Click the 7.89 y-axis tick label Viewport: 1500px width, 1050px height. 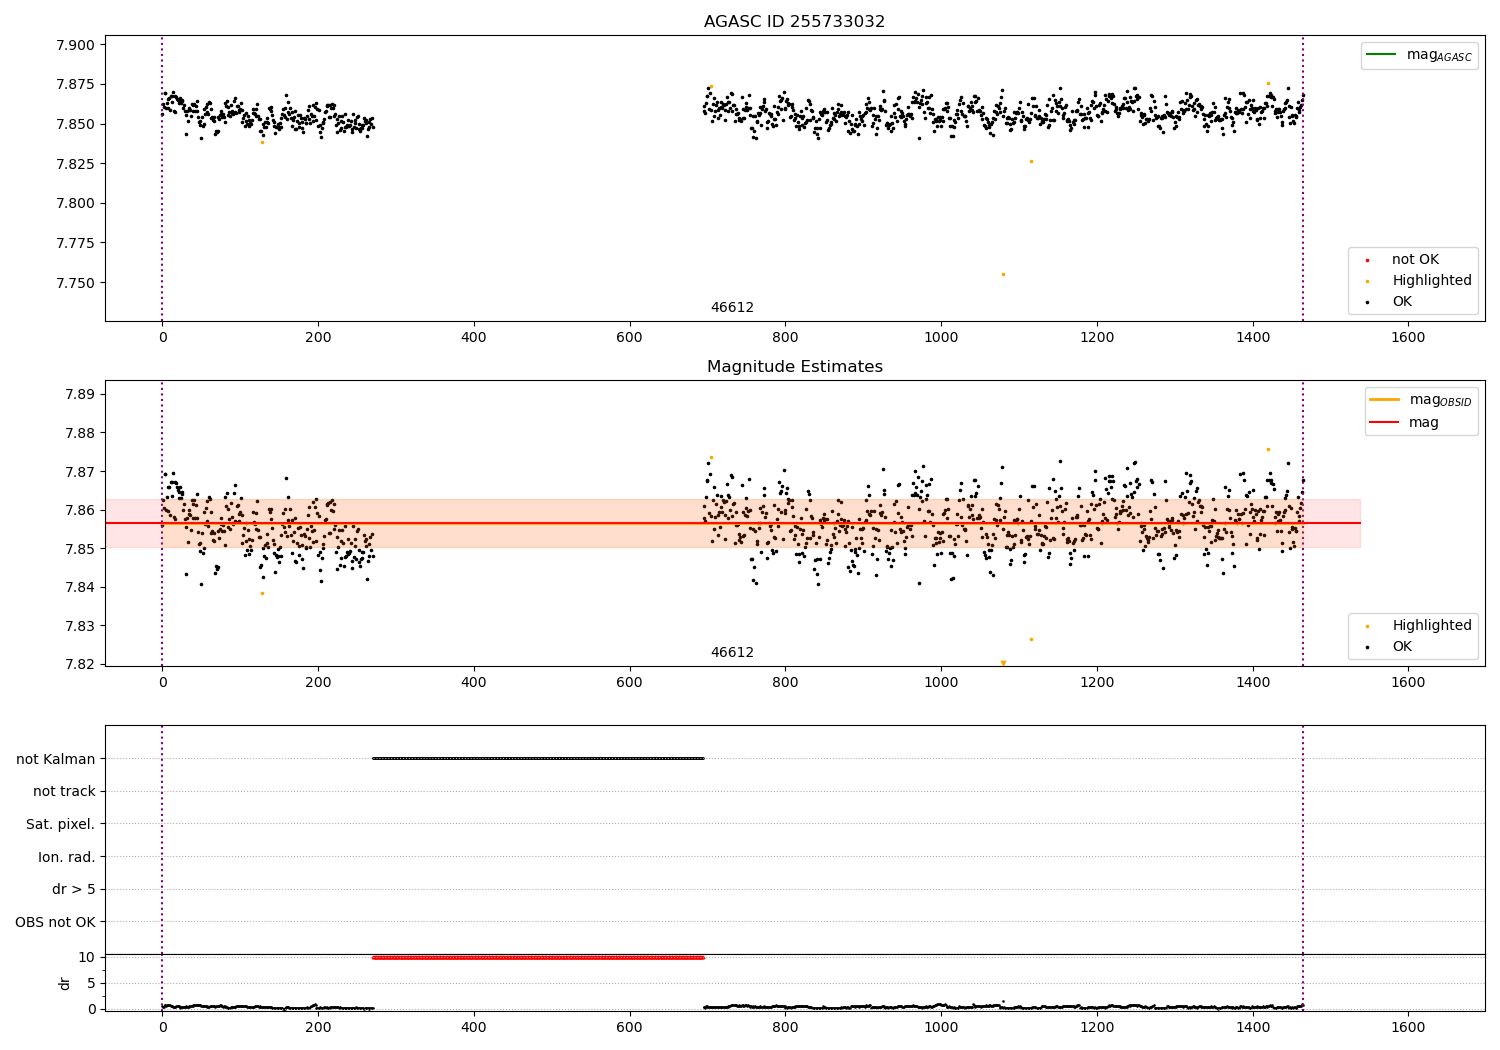(79, 394)
